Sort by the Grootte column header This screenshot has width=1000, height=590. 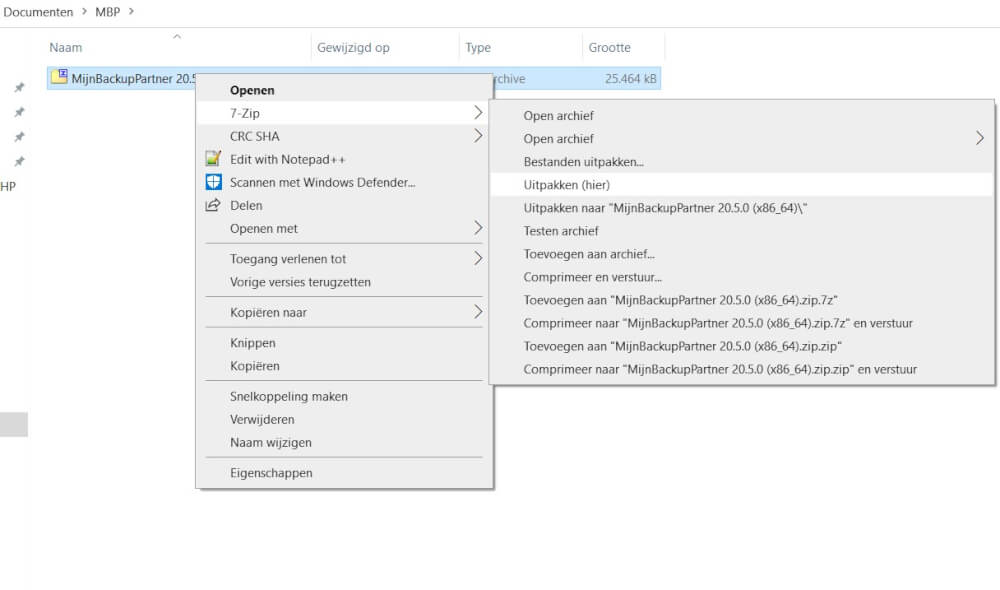(609, 47)
